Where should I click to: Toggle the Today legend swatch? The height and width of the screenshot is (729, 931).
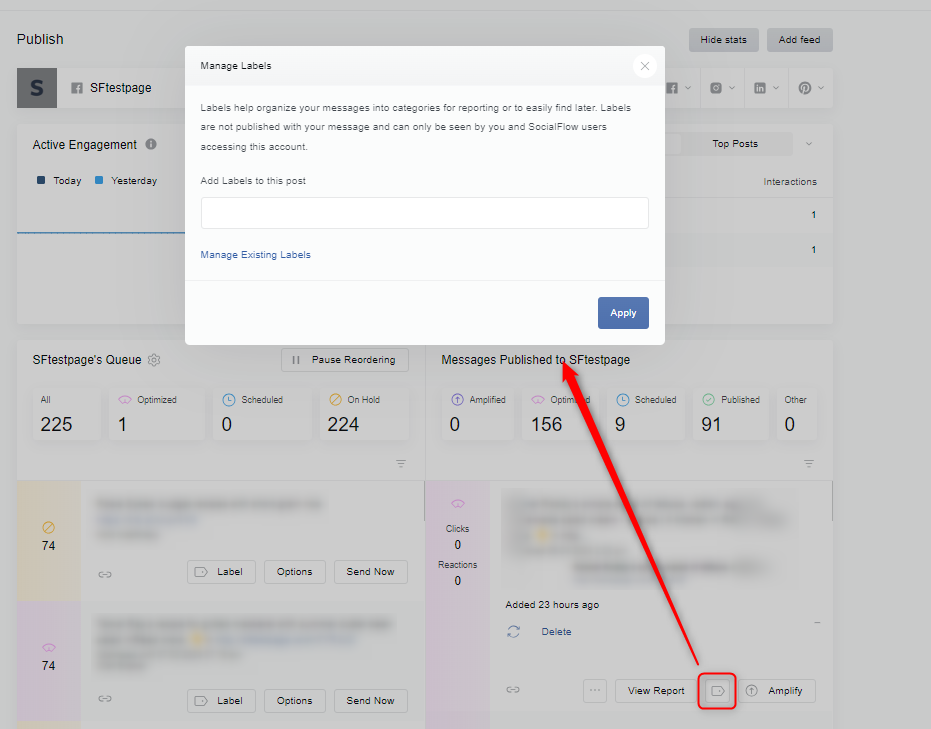pos(41,180)
